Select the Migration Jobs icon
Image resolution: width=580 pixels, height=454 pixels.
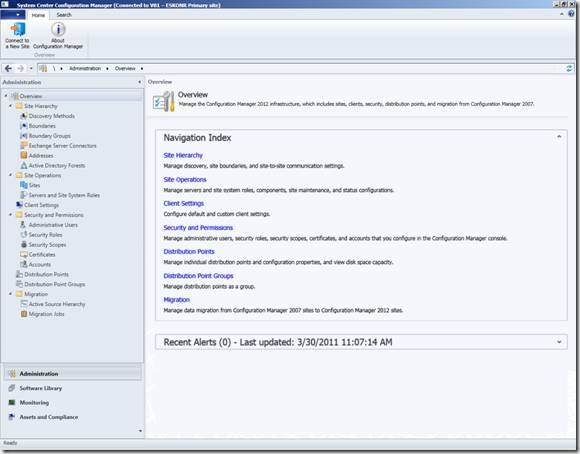pyautogui.click(x=24, y=314)
